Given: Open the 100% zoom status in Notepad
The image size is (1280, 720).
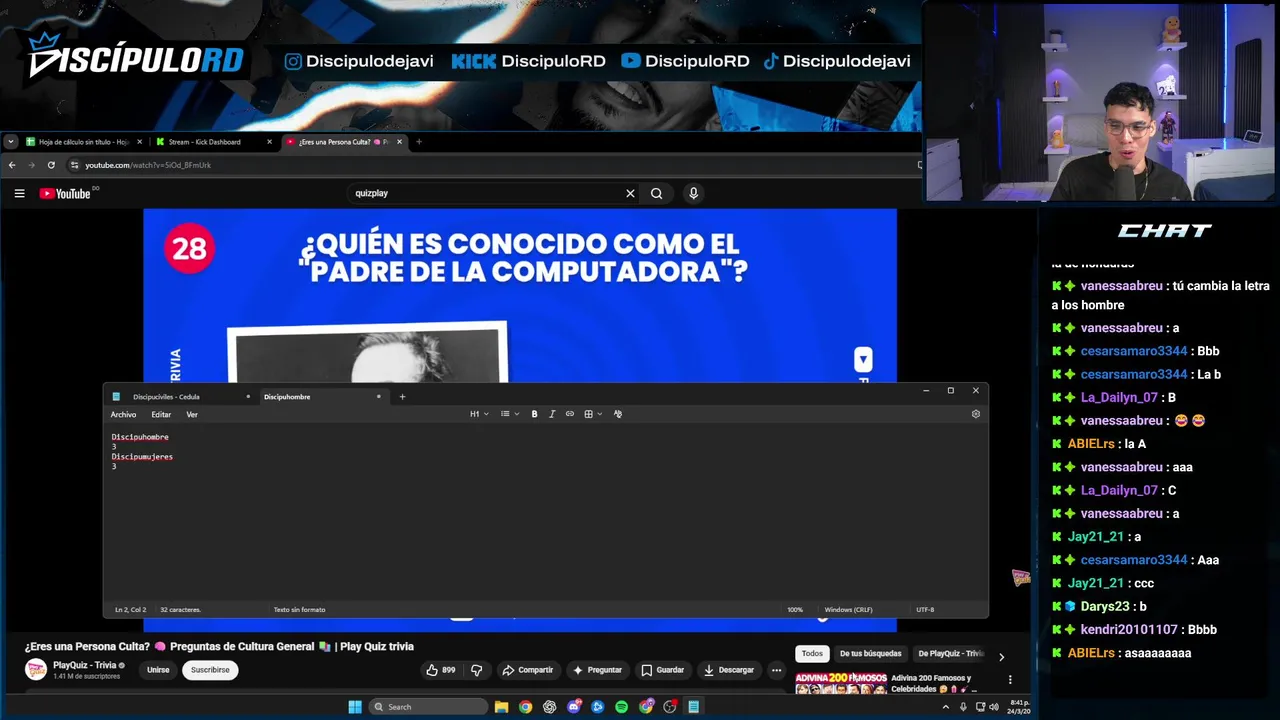Looking at the screenshot, I should pyautogui.click(x=795, y=610).
